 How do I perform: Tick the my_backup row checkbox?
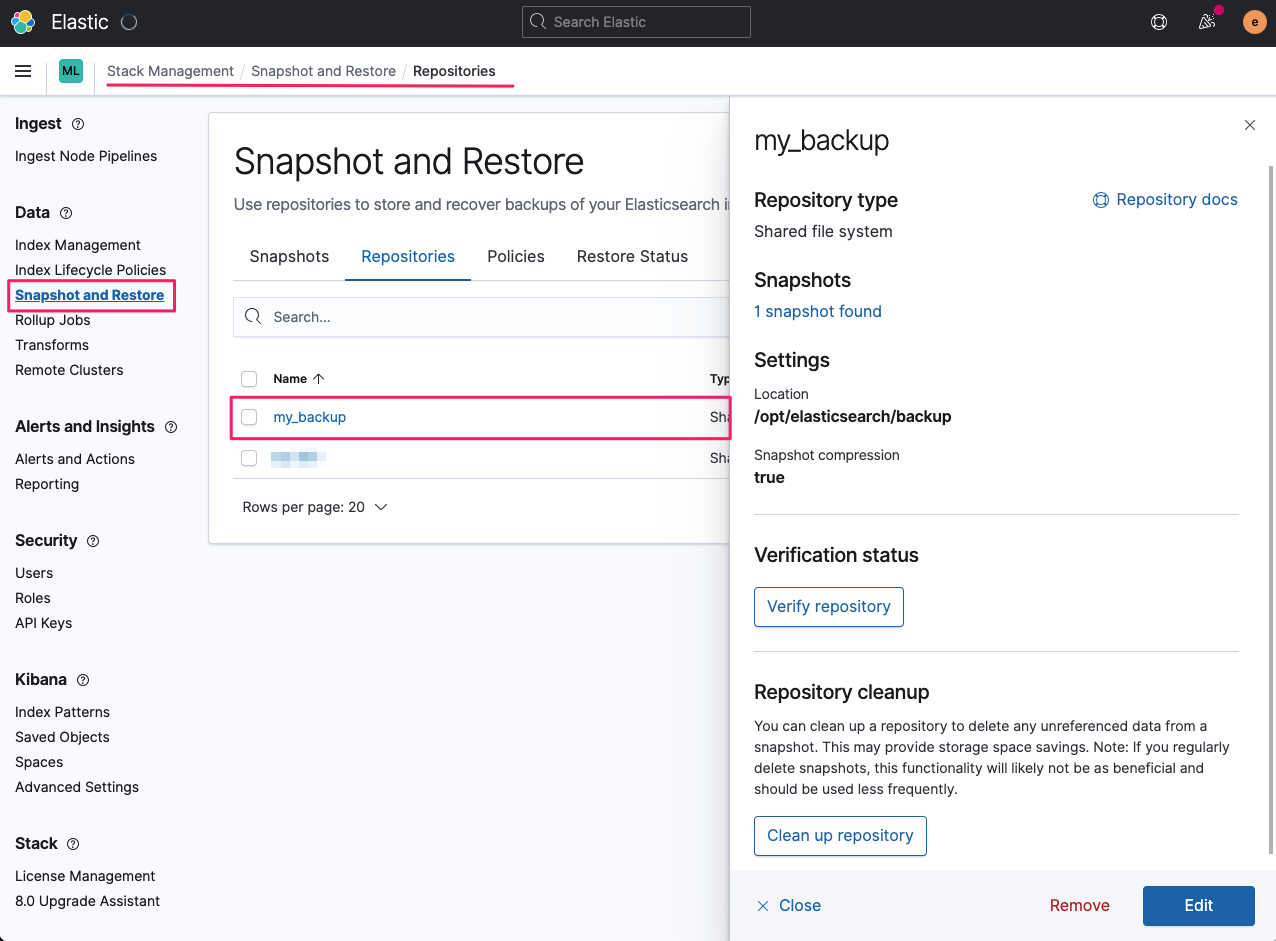coord(249,417)
